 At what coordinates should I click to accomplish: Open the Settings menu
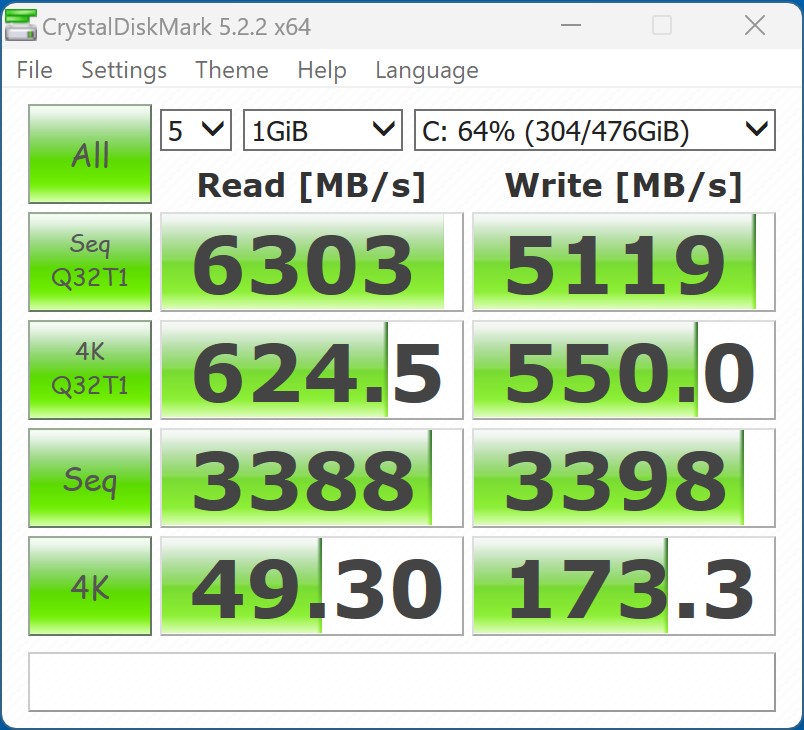coord(124,70)
